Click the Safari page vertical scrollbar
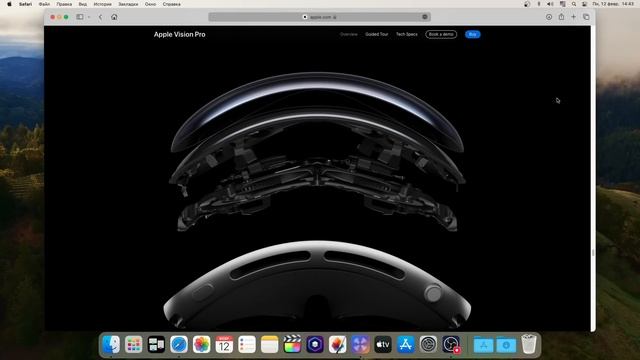The image size is (640, 360). coord(593,253)
